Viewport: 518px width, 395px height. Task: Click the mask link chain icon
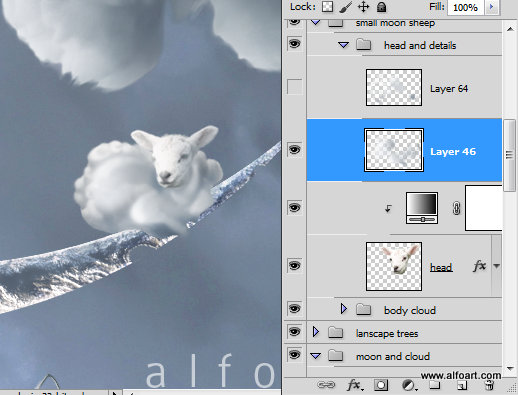[456, 208]
